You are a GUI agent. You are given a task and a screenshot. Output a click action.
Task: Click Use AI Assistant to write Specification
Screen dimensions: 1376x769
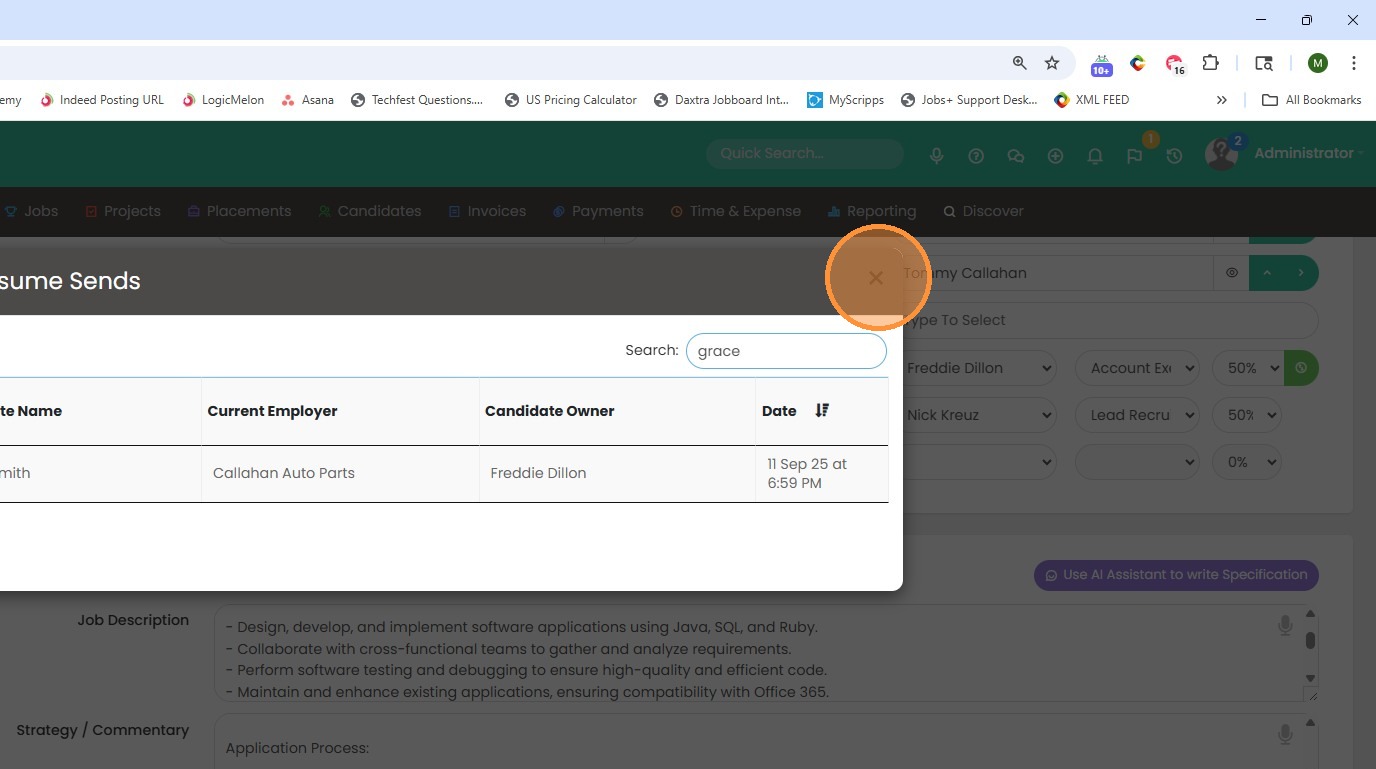pyautogui.click(x=1176, y=575)
